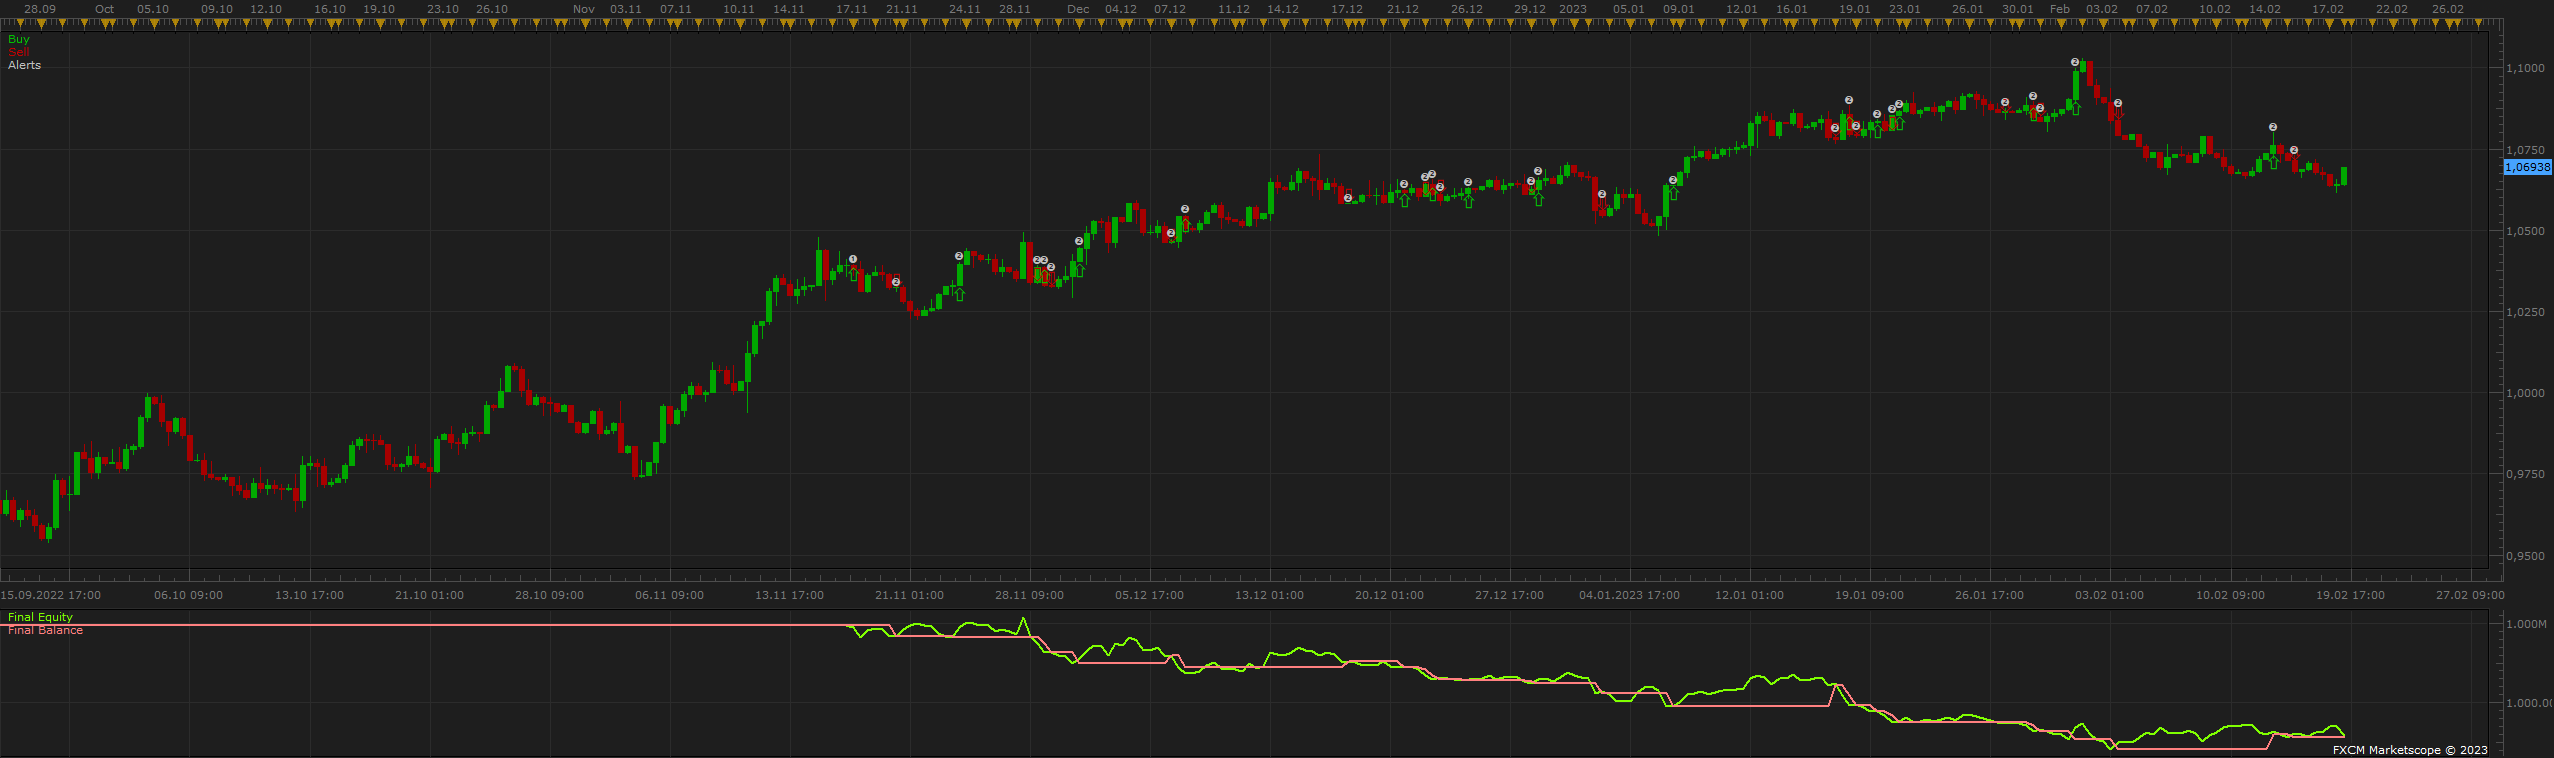Click the 26.01 17:00 time label
The image size is (2554, 758).
(x=1989, y=595)
